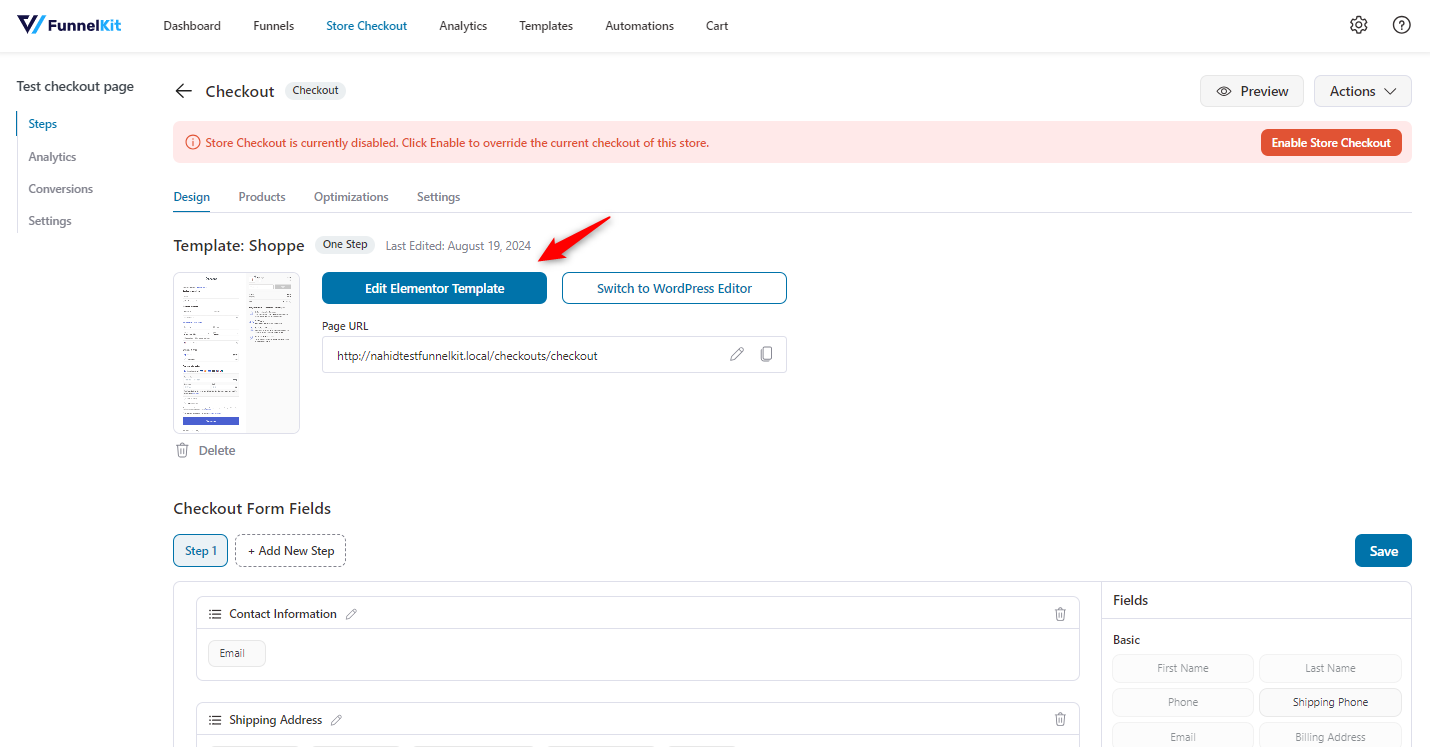Select Settings in the sidebar

[x=50, y=221]
